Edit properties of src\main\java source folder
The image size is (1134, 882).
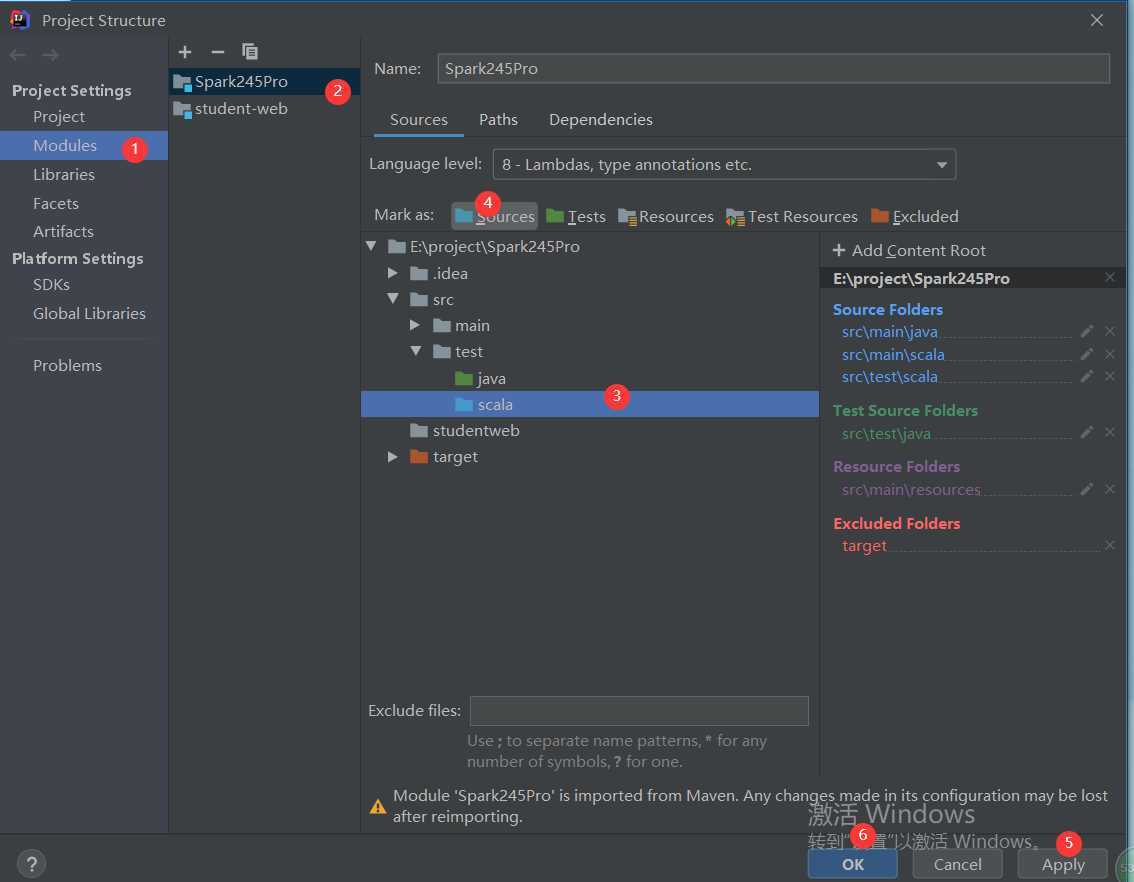point(1087,331)
